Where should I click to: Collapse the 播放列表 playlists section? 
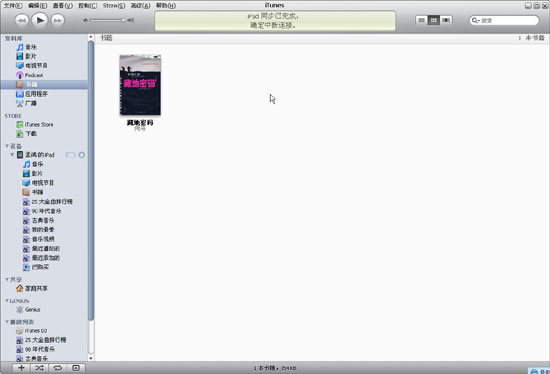[7, 321]
